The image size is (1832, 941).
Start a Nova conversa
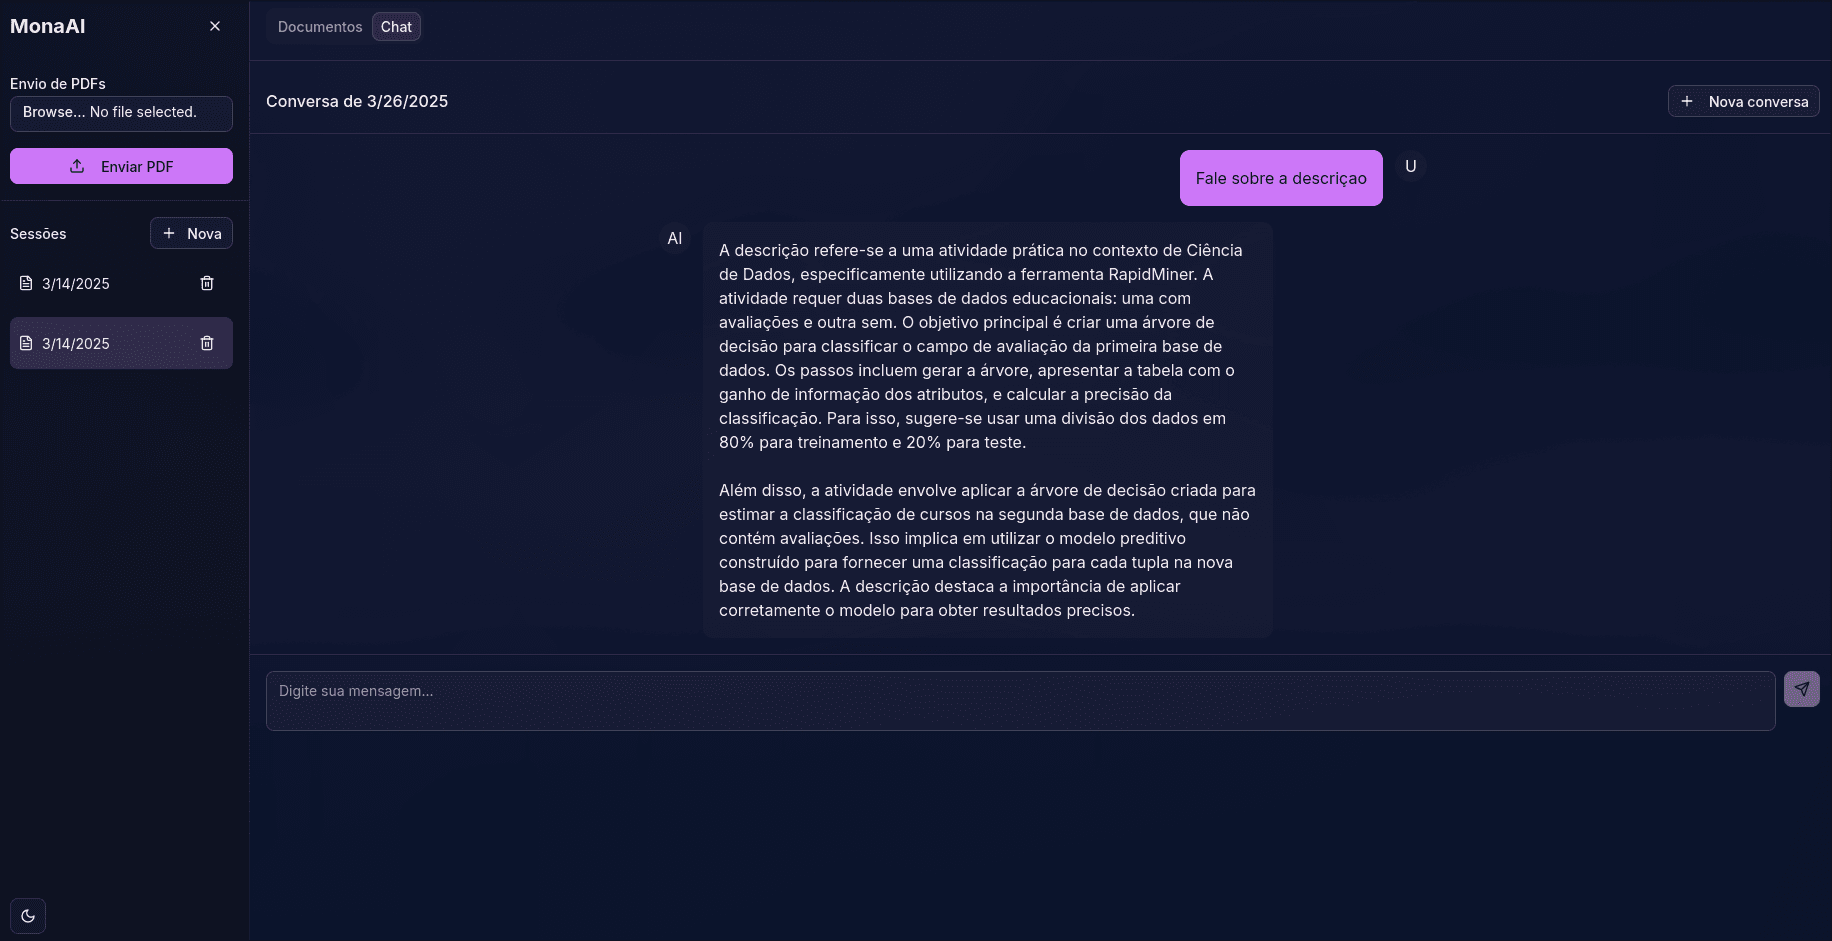click(1743, 101)
